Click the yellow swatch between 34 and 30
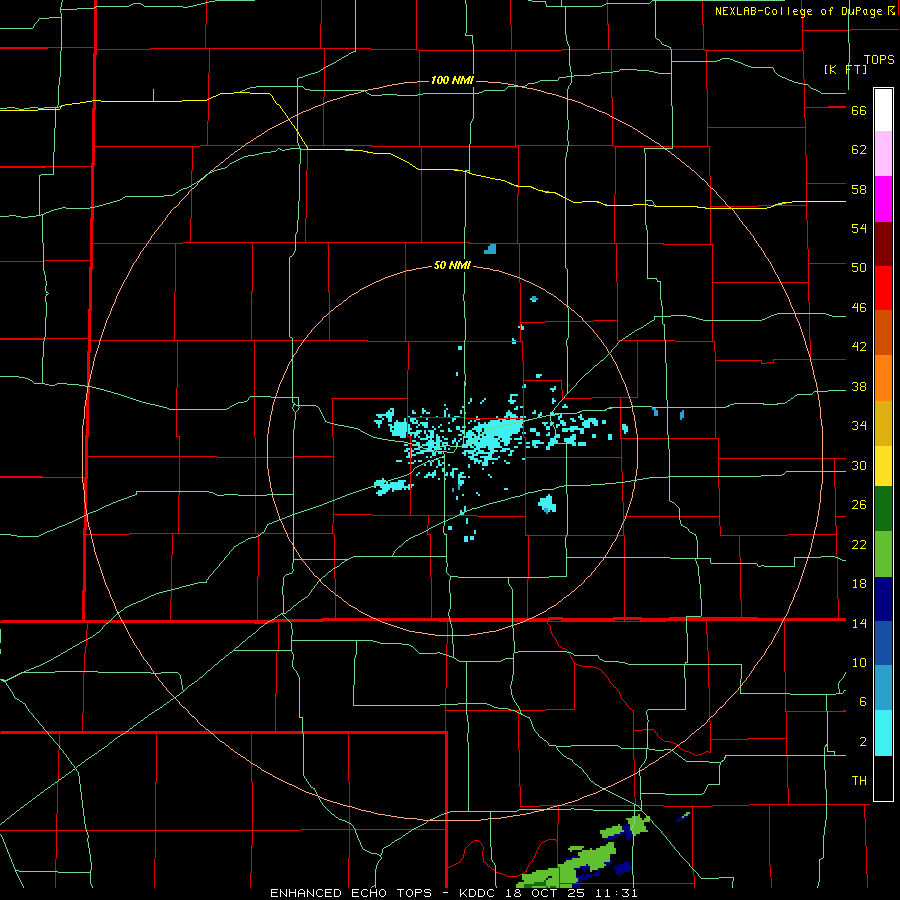 click(883, 466)
